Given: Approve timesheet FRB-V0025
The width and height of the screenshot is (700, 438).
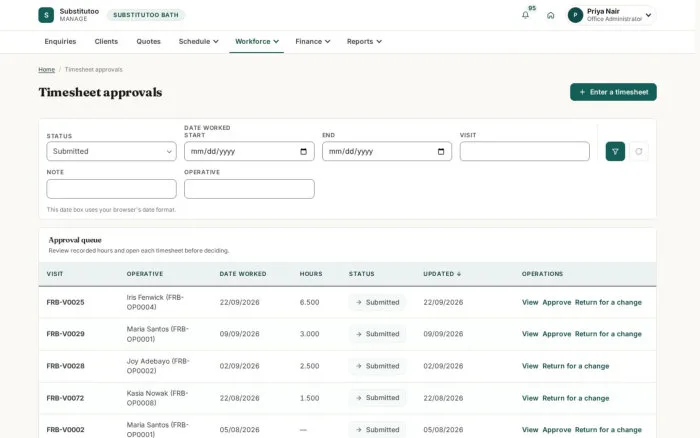Looking at the screenshot, I should 557,302.
